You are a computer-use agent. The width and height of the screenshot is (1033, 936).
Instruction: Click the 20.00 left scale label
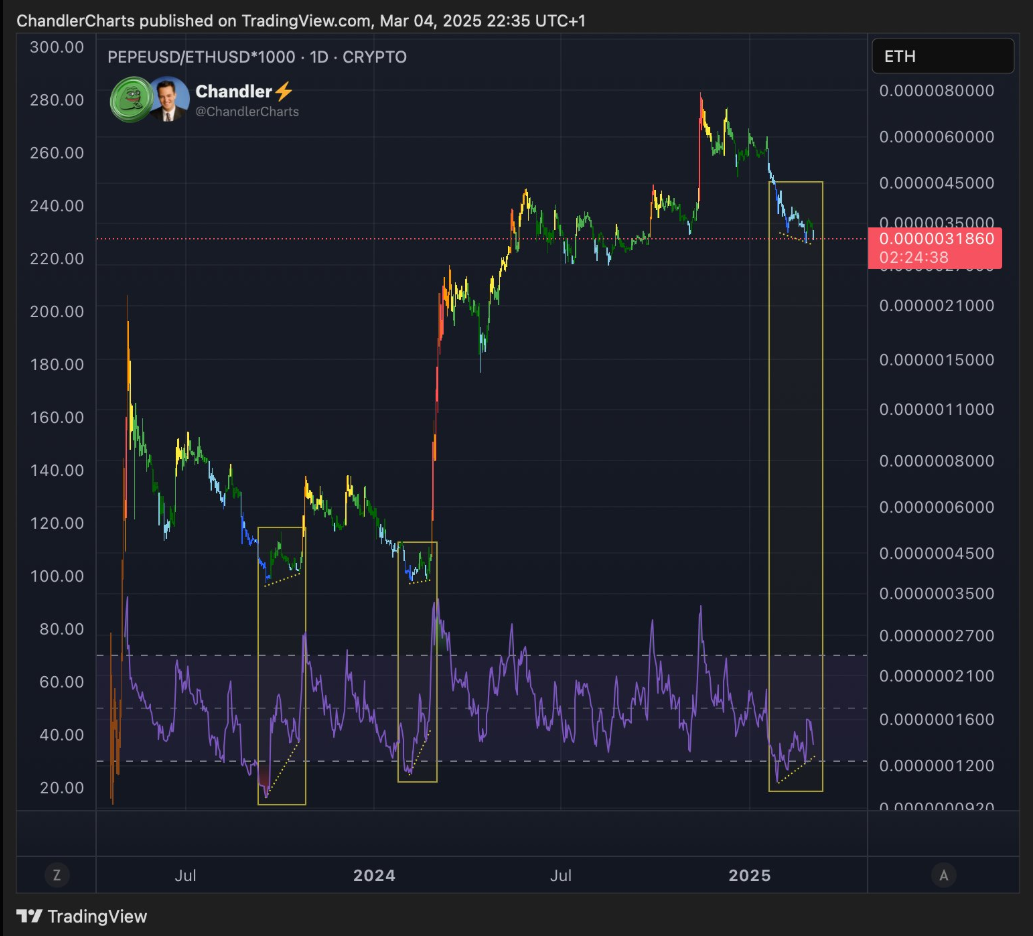click(59, 787)
